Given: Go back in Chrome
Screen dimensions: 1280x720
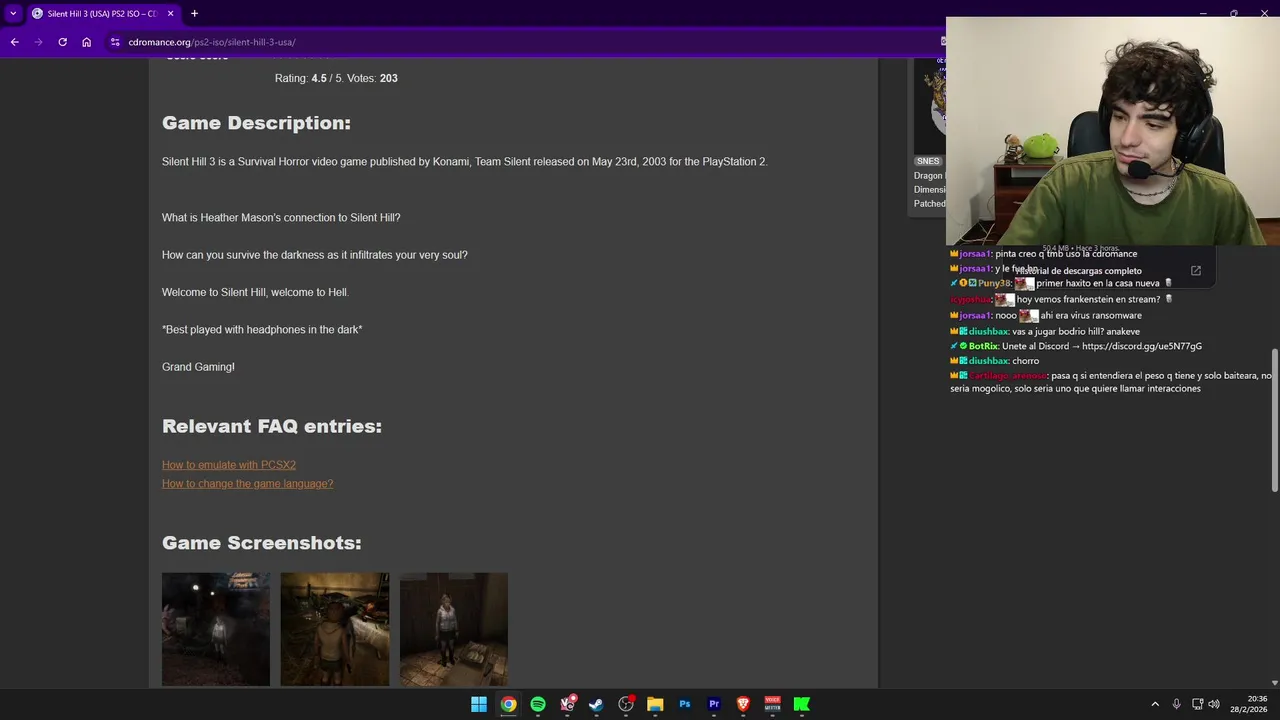Looking at the screenshot, I should coord(14,42).
